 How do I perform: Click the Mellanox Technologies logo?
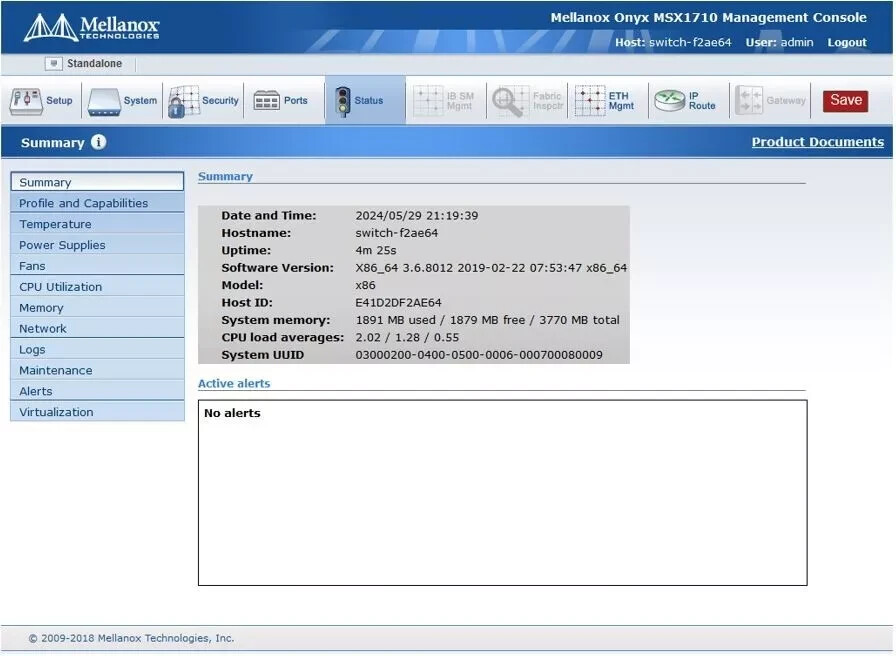(91, 27)
